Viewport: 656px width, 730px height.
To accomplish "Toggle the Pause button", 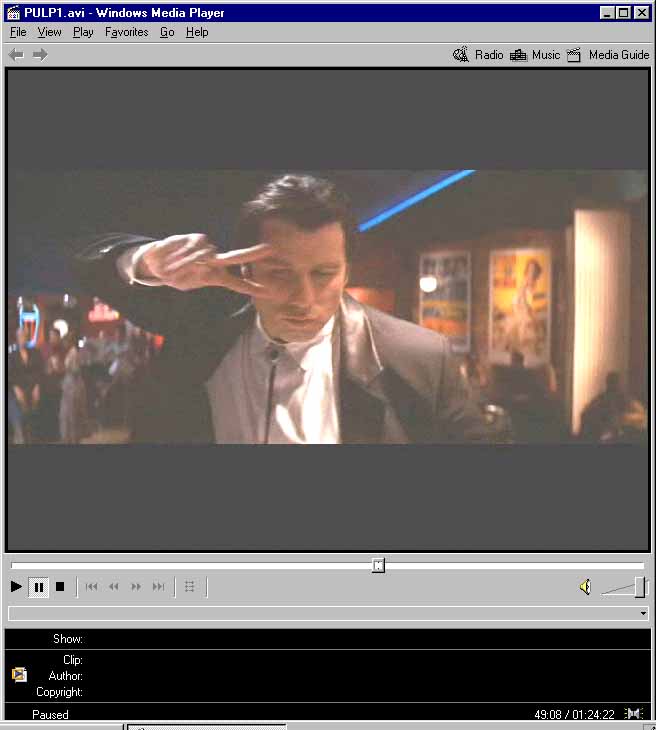I will coord(39,587).
